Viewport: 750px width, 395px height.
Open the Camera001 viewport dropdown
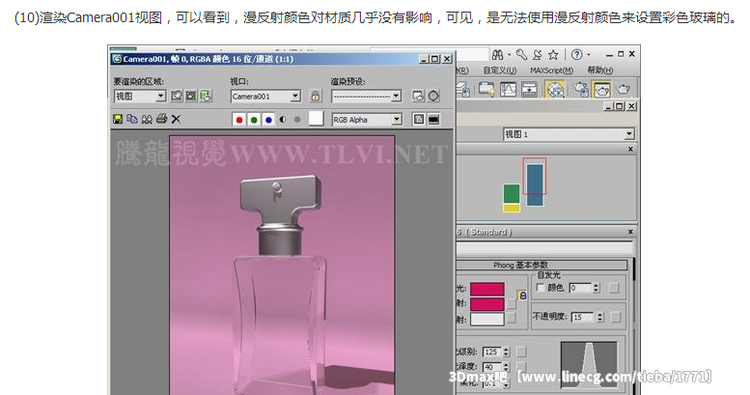[x=265, y=97]
